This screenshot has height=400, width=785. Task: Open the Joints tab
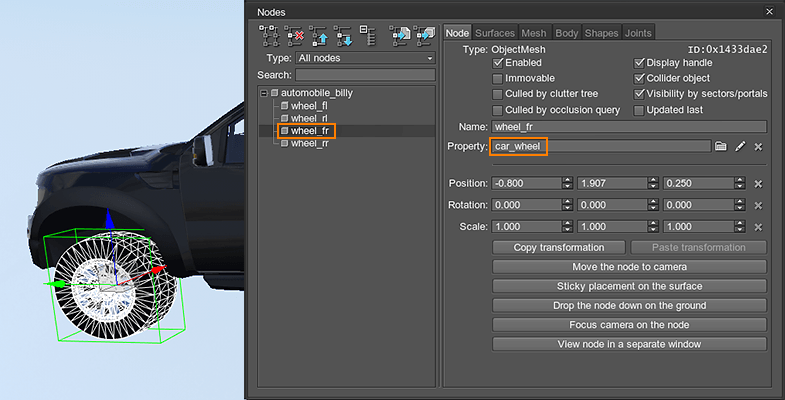[x=638, y=33]
